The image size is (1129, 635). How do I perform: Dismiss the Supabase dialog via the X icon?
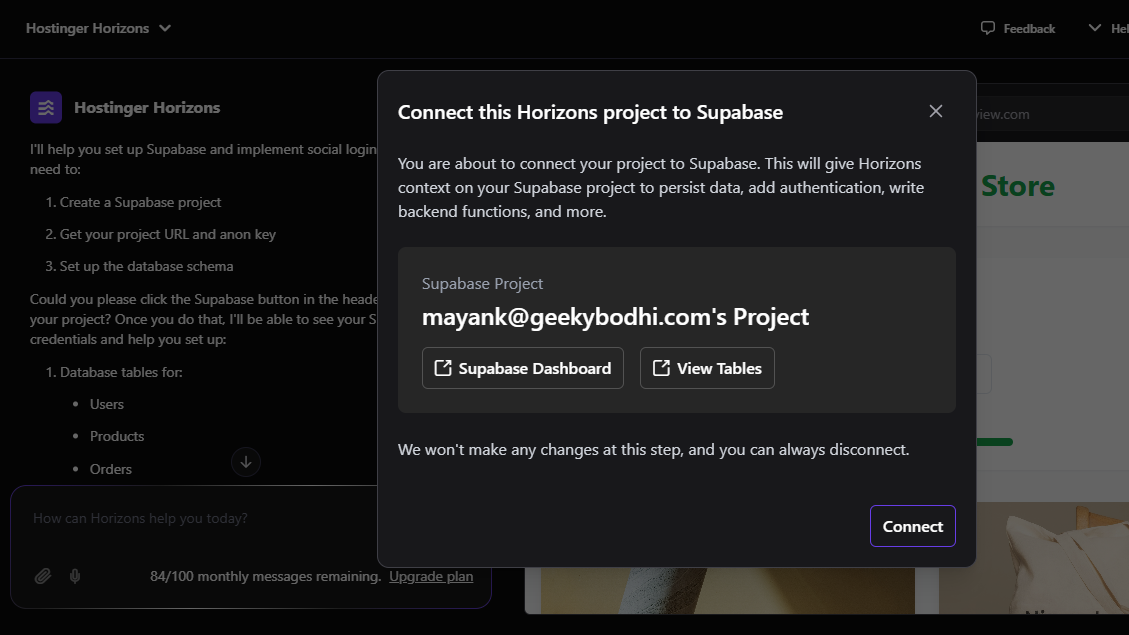935,111
